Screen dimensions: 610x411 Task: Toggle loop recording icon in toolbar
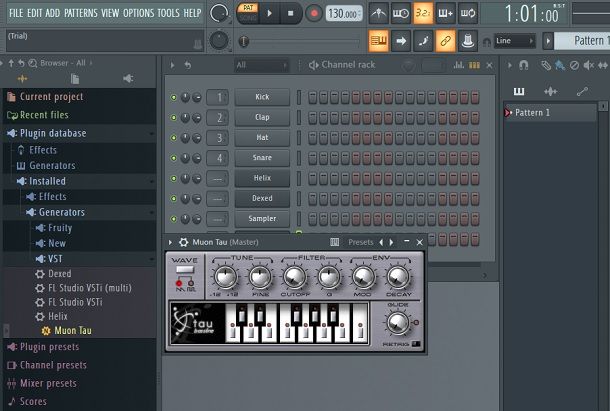(468, 13)
